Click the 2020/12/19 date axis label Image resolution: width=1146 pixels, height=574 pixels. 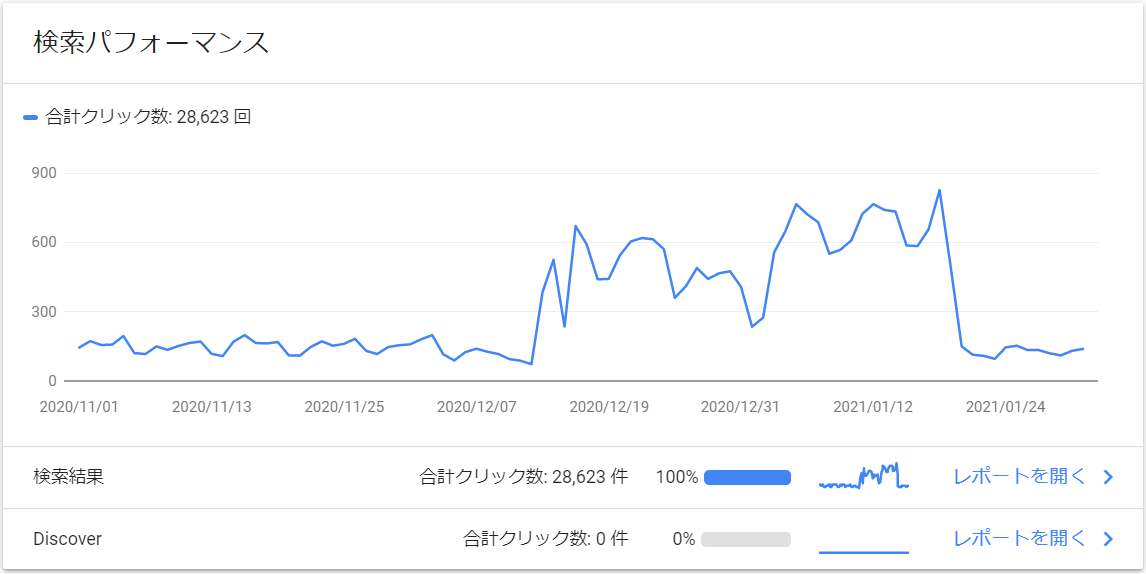(x=609, y=407)
